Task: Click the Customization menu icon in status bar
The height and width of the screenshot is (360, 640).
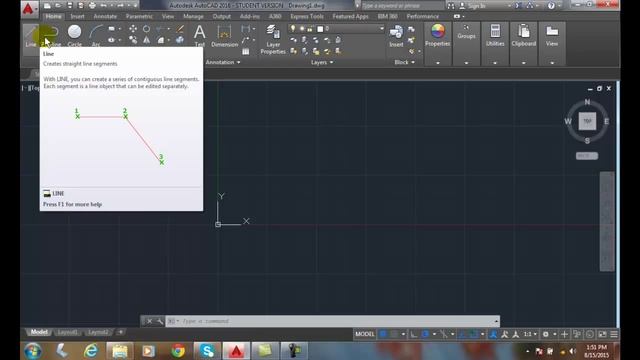Action: pyautogui.click(x=614, y=334)
